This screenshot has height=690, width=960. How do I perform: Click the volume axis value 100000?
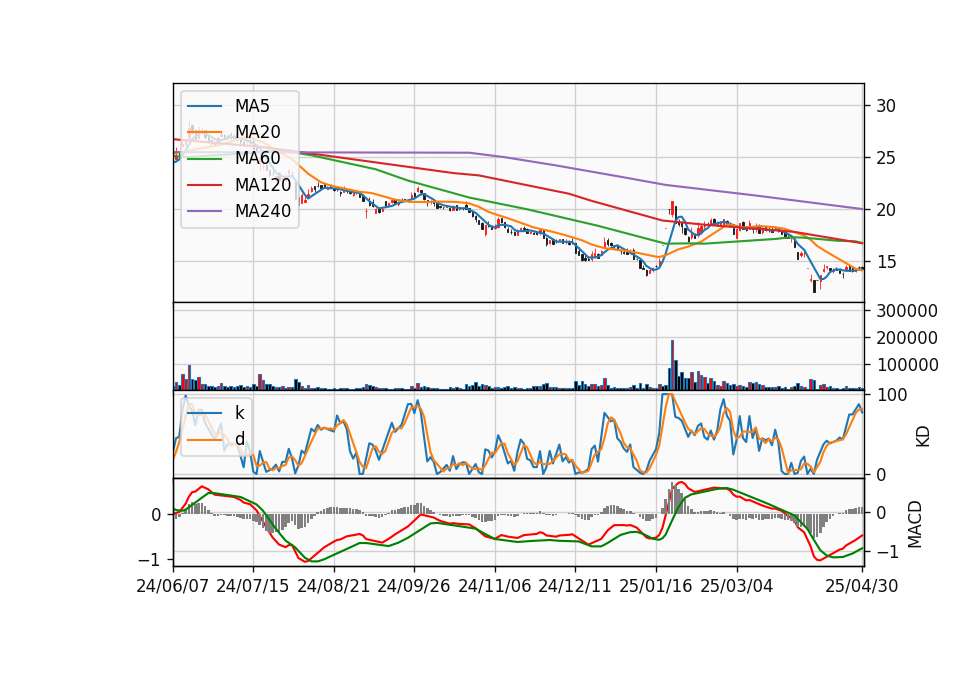click(x=907, y=365)
